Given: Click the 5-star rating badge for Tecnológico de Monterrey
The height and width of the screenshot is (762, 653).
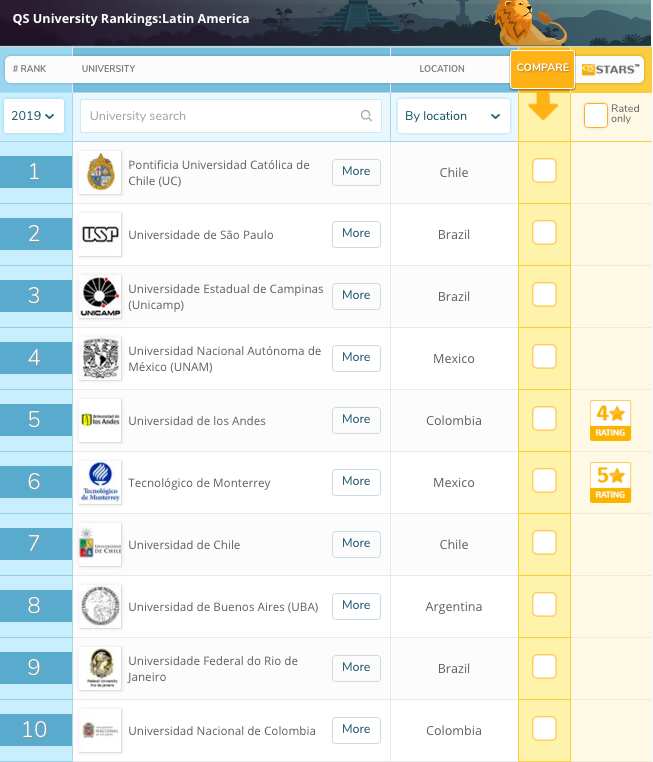Looking at the screenshot, I should click(610, 482).
